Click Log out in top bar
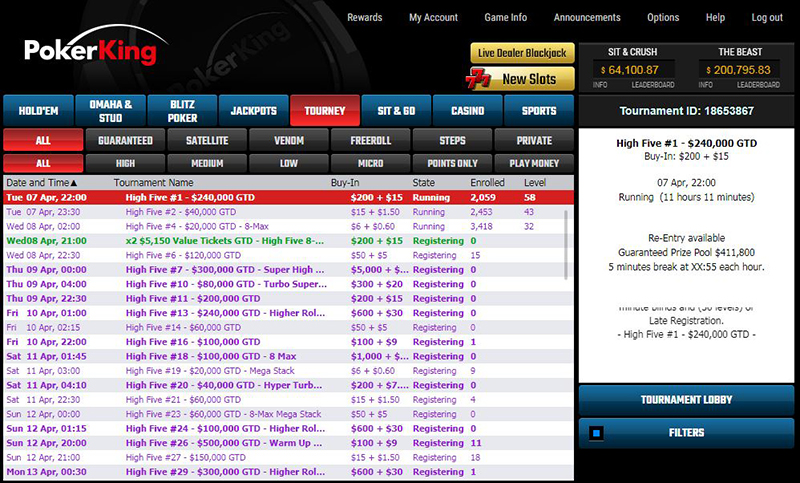The image size is (800, 483). click(x=767, y=18)
